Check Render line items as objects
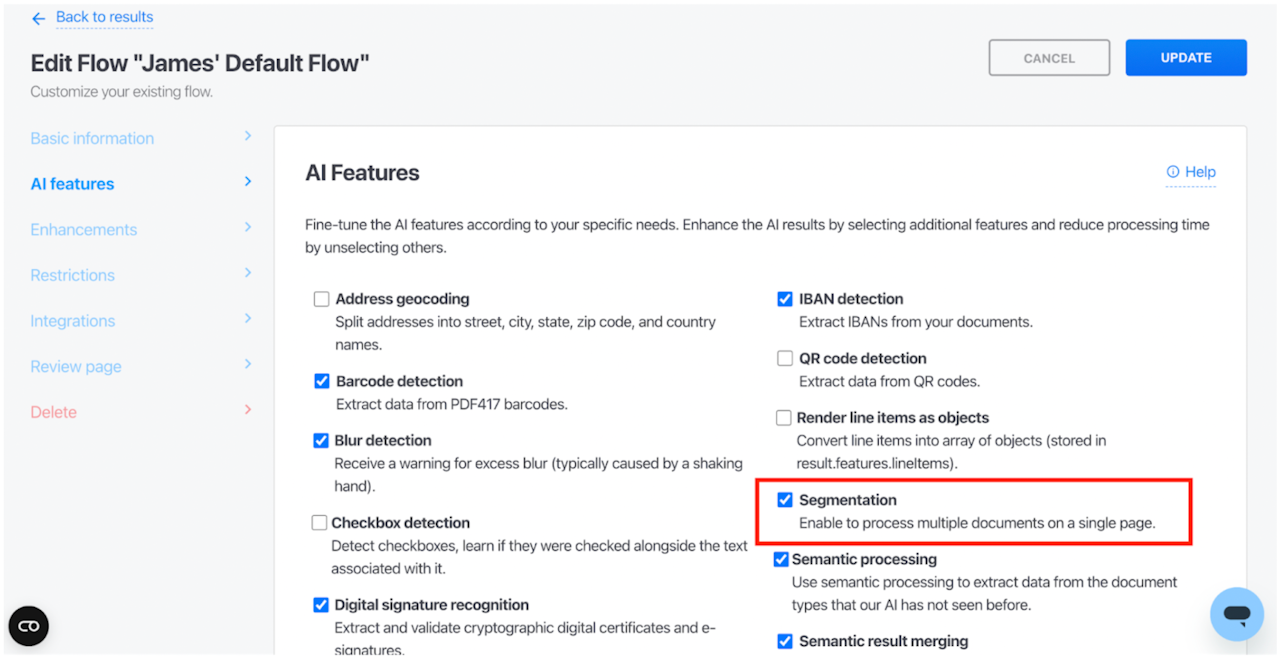1280x656 pixels. point(784,418)
